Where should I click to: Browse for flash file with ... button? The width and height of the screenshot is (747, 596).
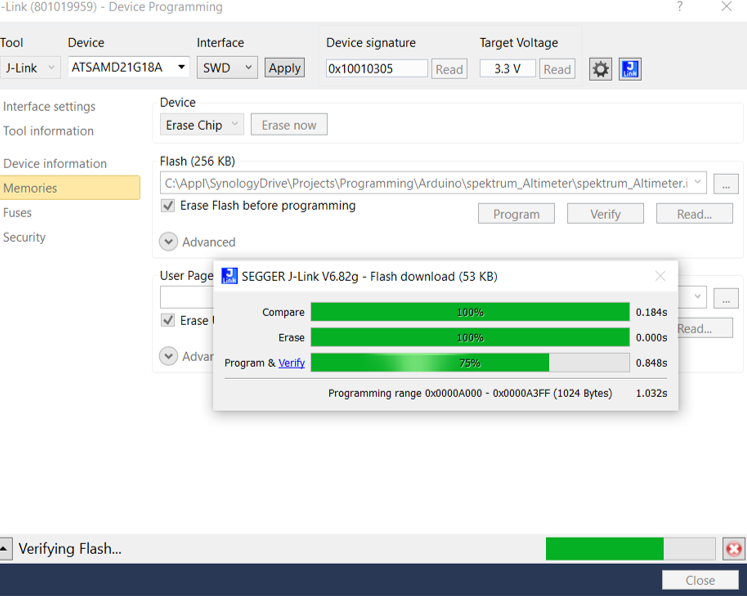tap(726, 184)
